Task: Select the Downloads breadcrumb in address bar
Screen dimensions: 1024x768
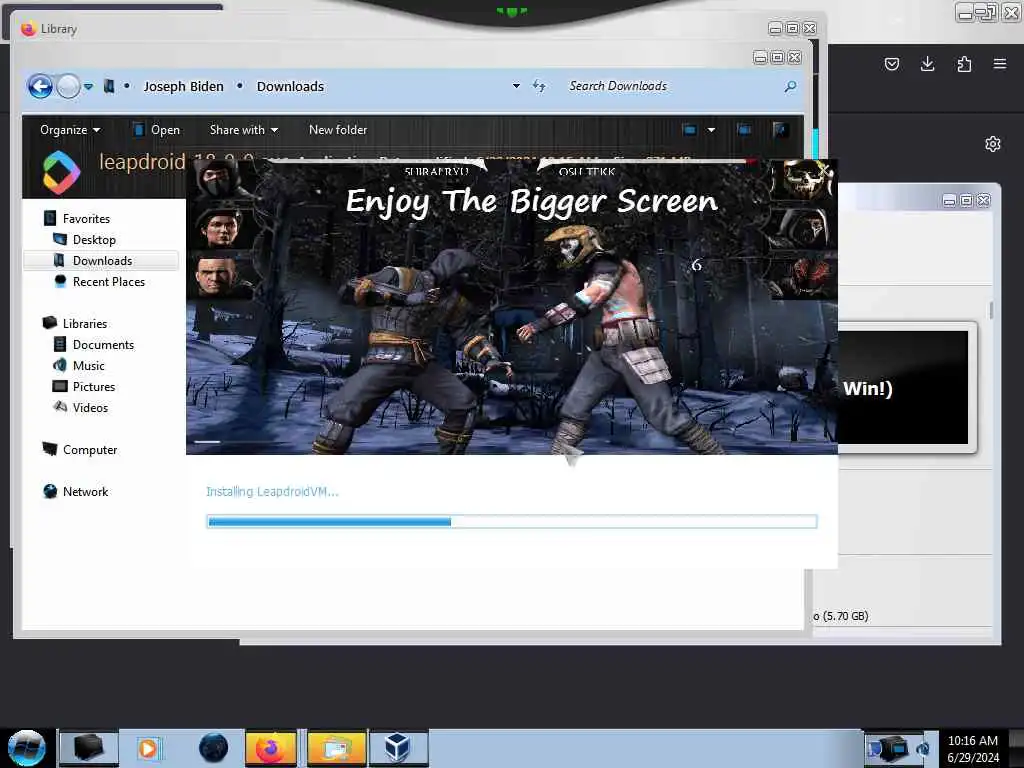Action: click(290, 86)
